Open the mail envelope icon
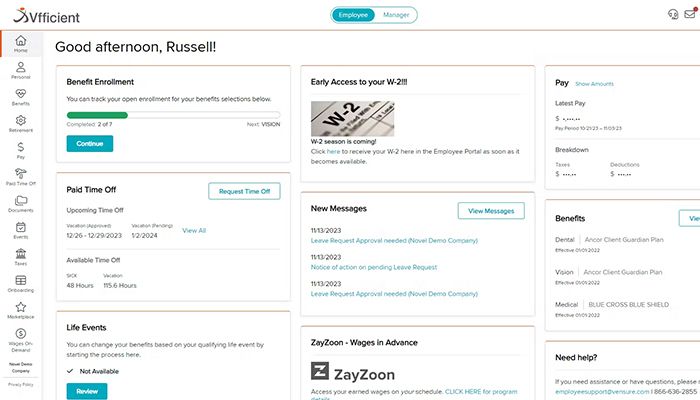 click(690, 14)
